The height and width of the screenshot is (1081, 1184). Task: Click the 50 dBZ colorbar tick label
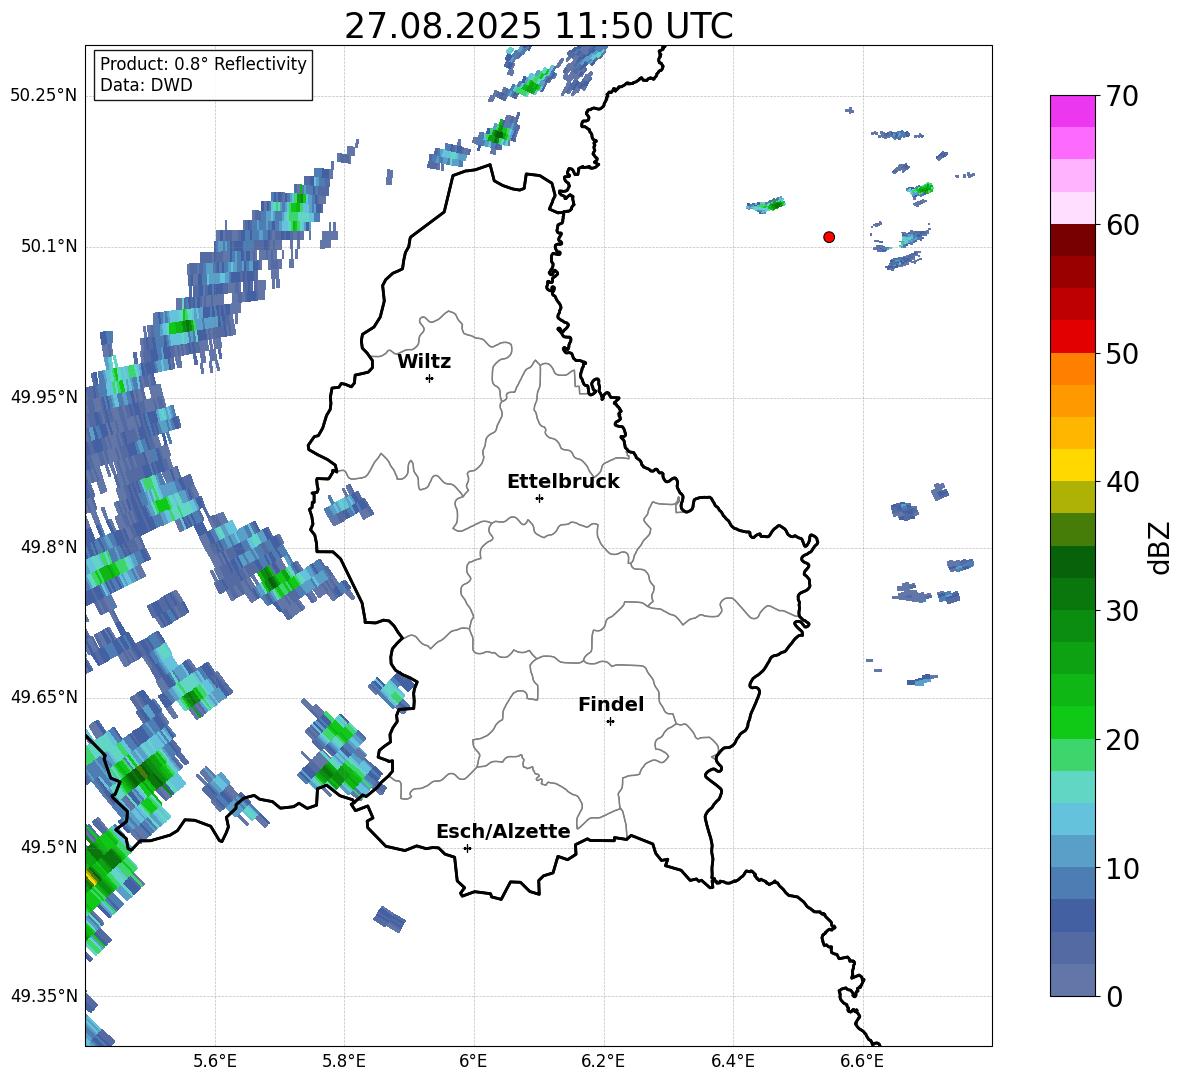tap(1122, 353)
